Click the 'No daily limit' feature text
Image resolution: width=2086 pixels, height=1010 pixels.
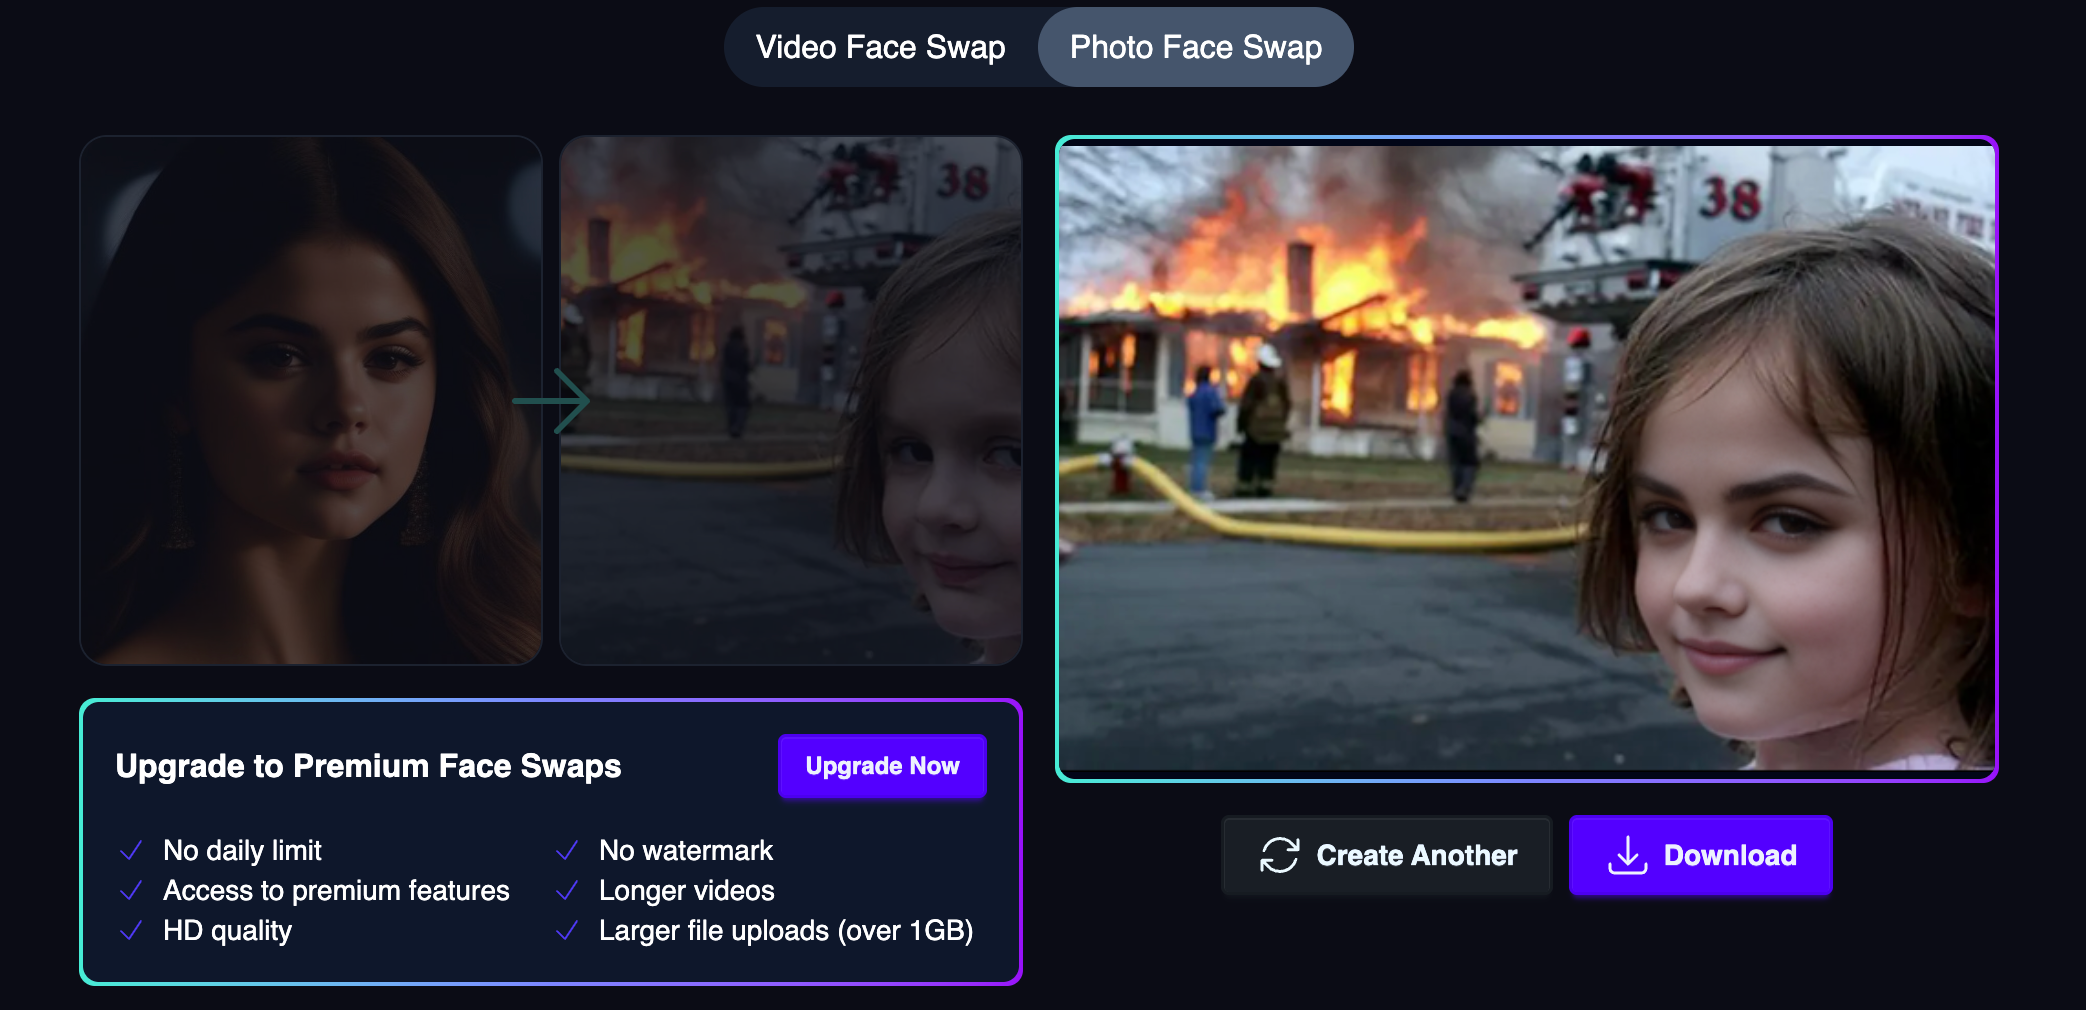point(242,850)
